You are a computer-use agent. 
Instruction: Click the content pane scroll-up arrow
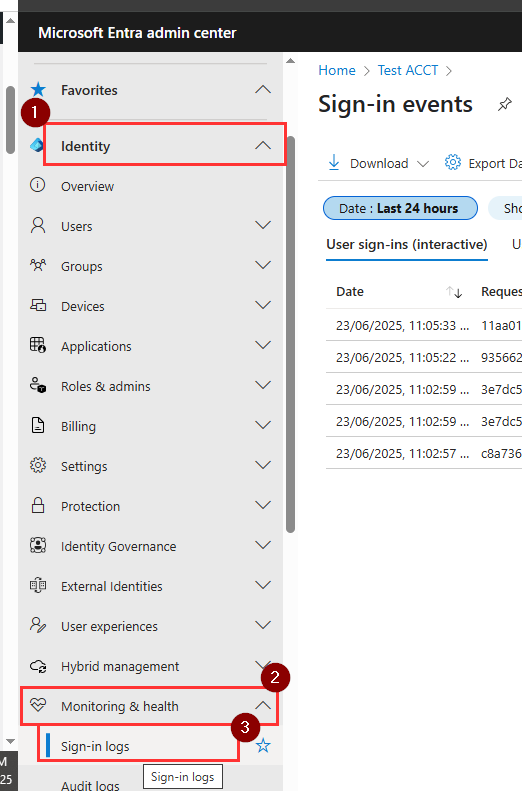click(x=290, y=61)
